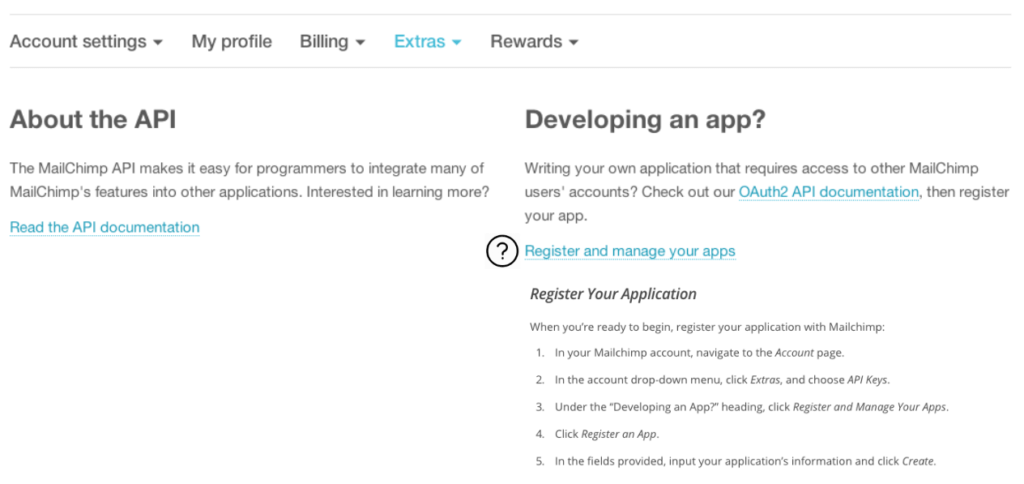Open the Extras dropdown menu
Image resolution: width=1024 pixels, height=484 pixels.
pyautogui.click(x=427, y=42)
